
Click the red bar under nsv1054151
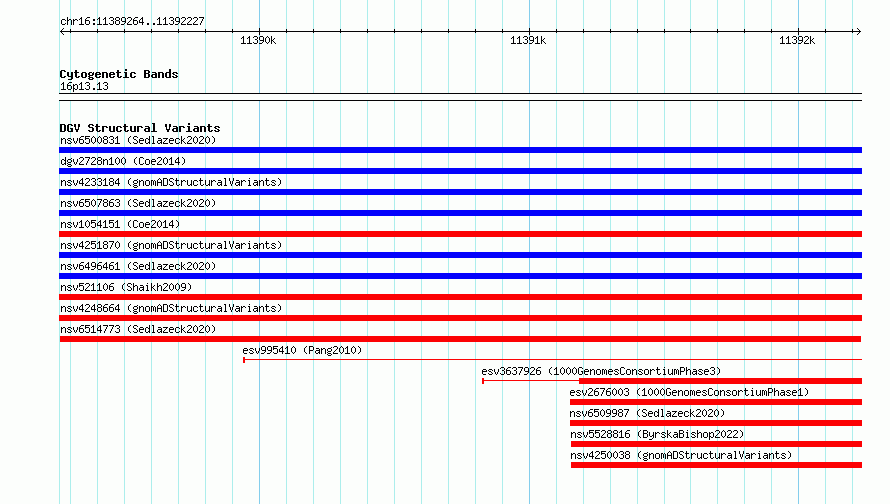point(460,234)
